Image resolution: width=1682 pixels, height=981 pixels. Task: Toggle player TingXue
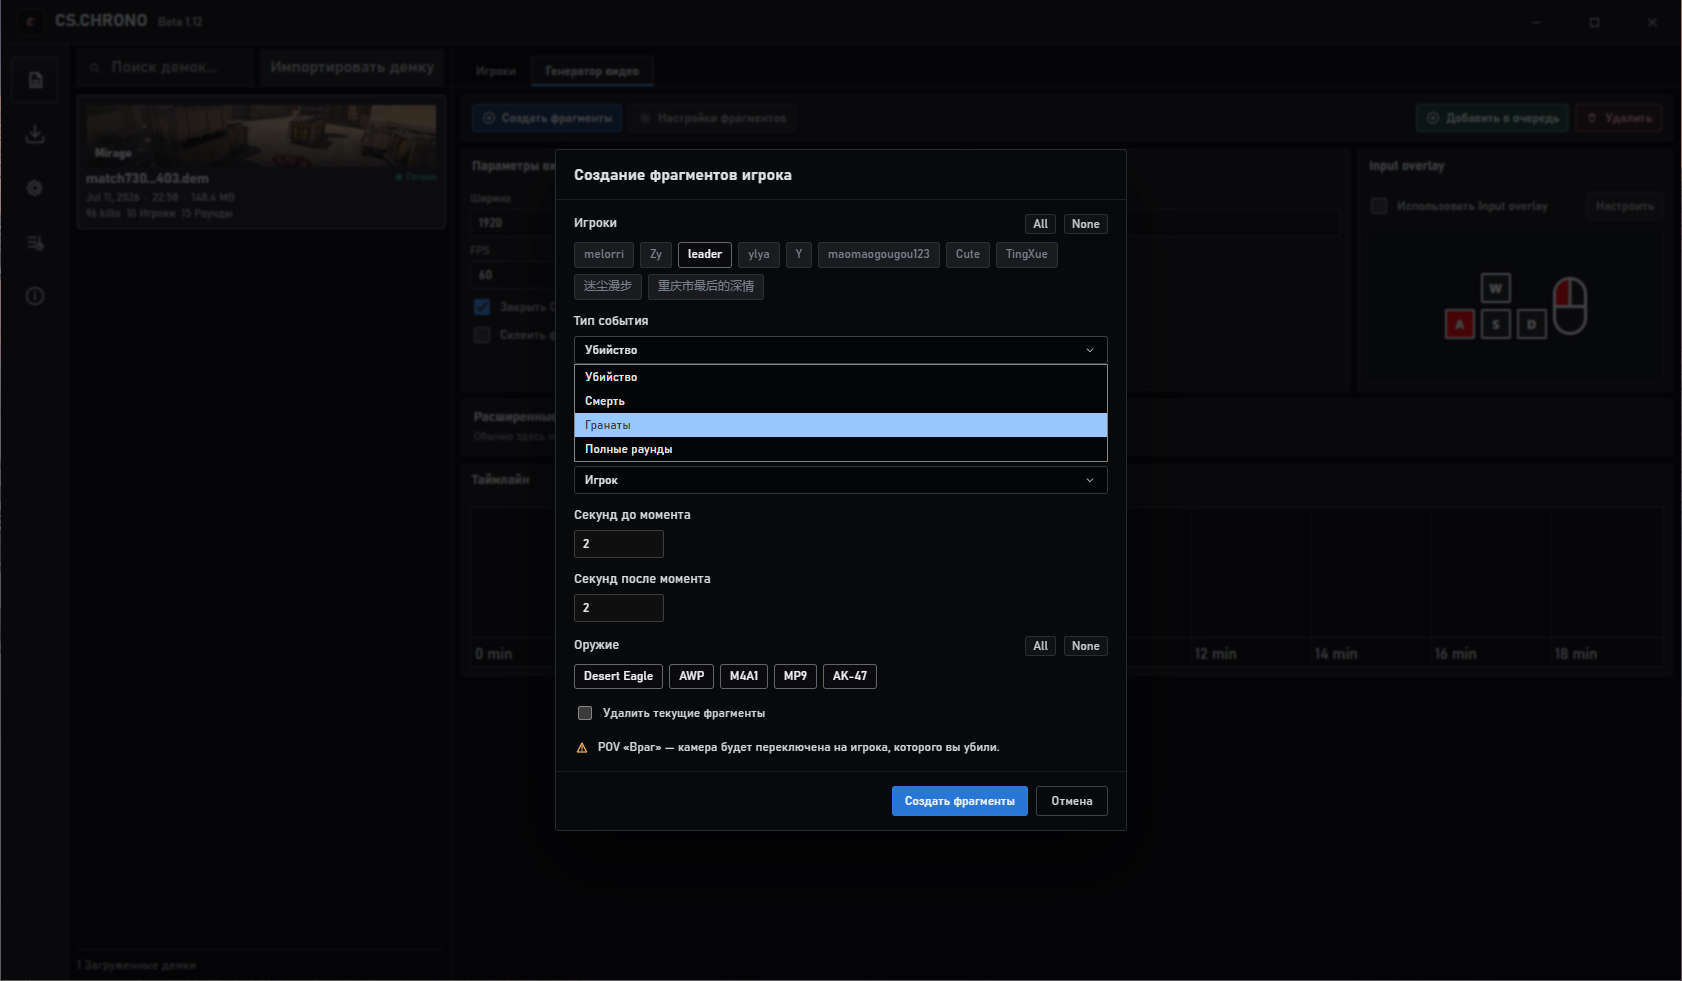pos(1027,255)
